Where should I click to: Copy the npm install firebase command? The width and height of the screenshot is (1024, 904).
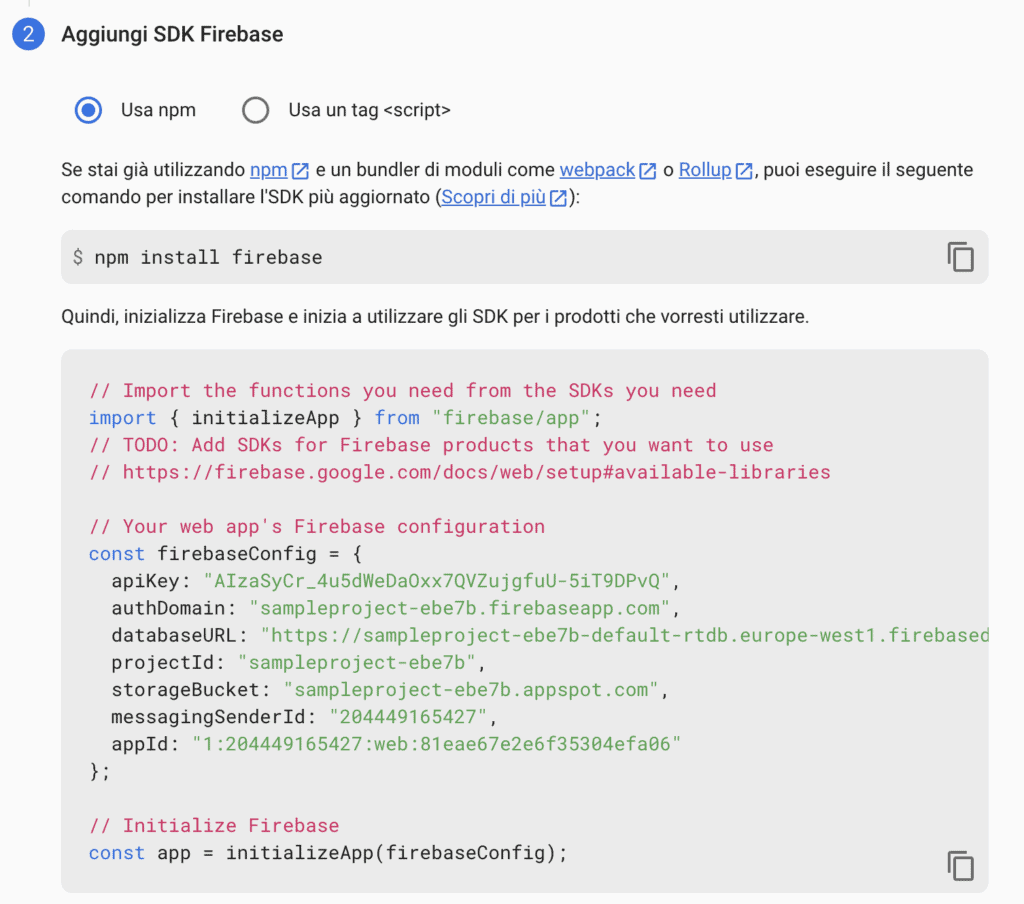pos(960,257)
